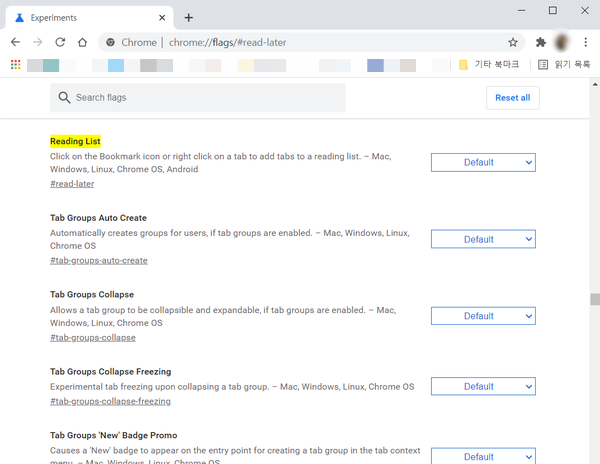The height and width of the screenshot is (464, 600).
Task: Open the Tab Groups Collapse dropdown
Action: (483, 316)
